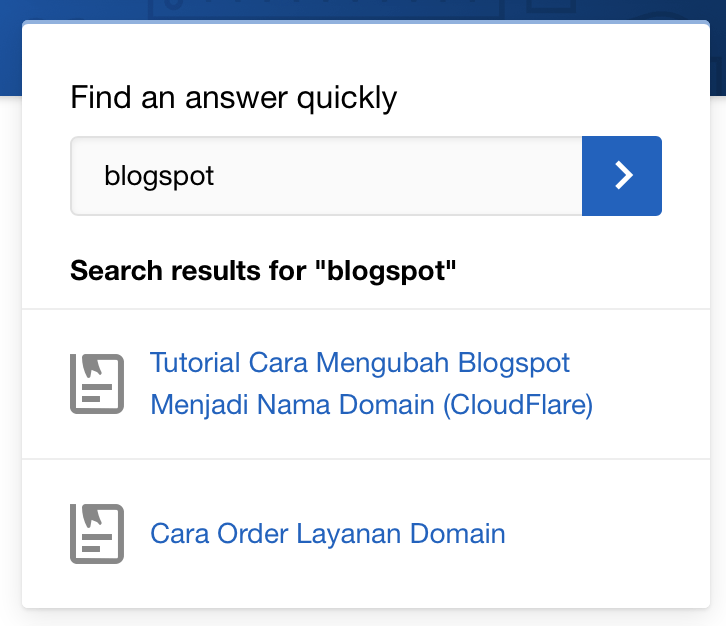Click the white chevron inside the search button
The width and height of the screenshot is (726, 626).
click(x=624, y=176)
